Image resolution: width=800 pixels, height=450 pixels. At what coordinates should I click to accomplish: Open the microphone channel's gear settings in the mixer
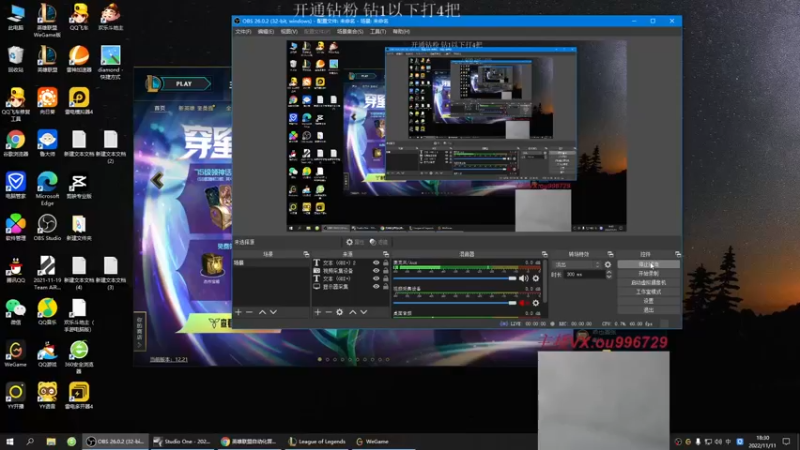536,278
